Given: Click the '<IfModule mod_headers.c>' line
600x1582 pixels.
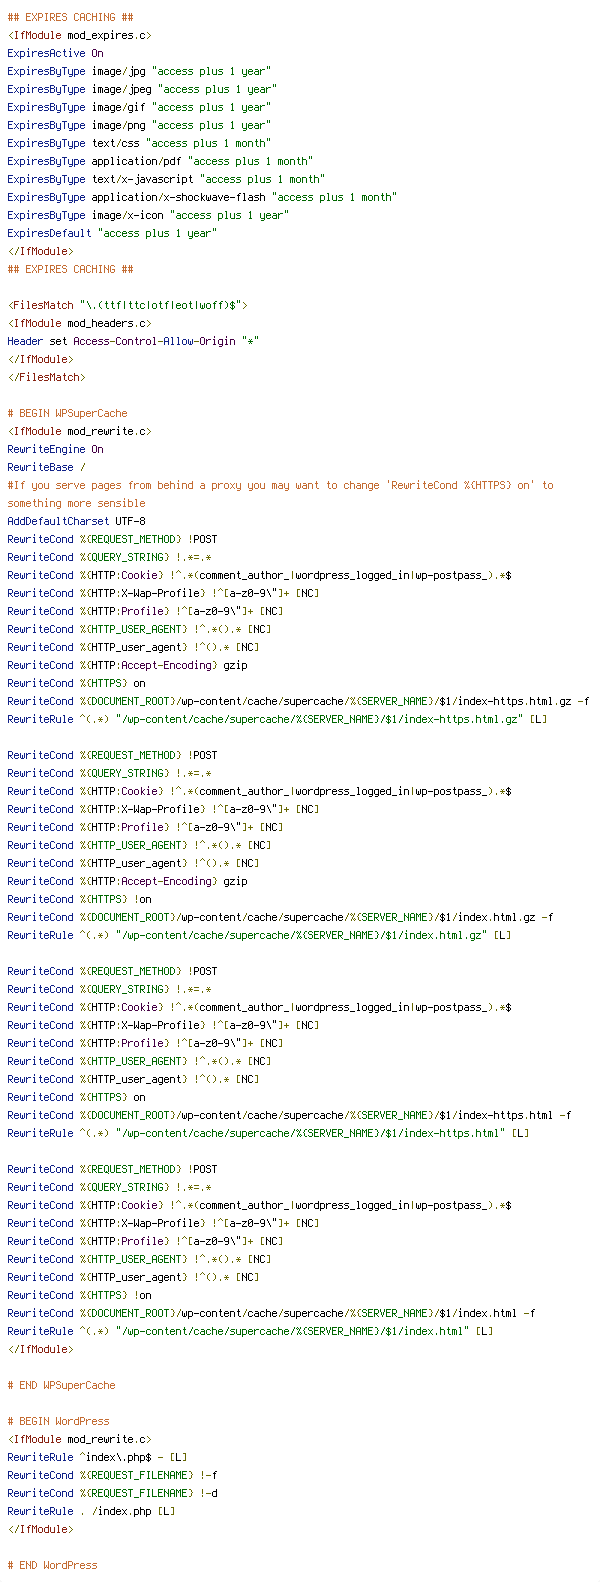Looking at the screenshot, I should pyautogui.click(x=79, y=323).
